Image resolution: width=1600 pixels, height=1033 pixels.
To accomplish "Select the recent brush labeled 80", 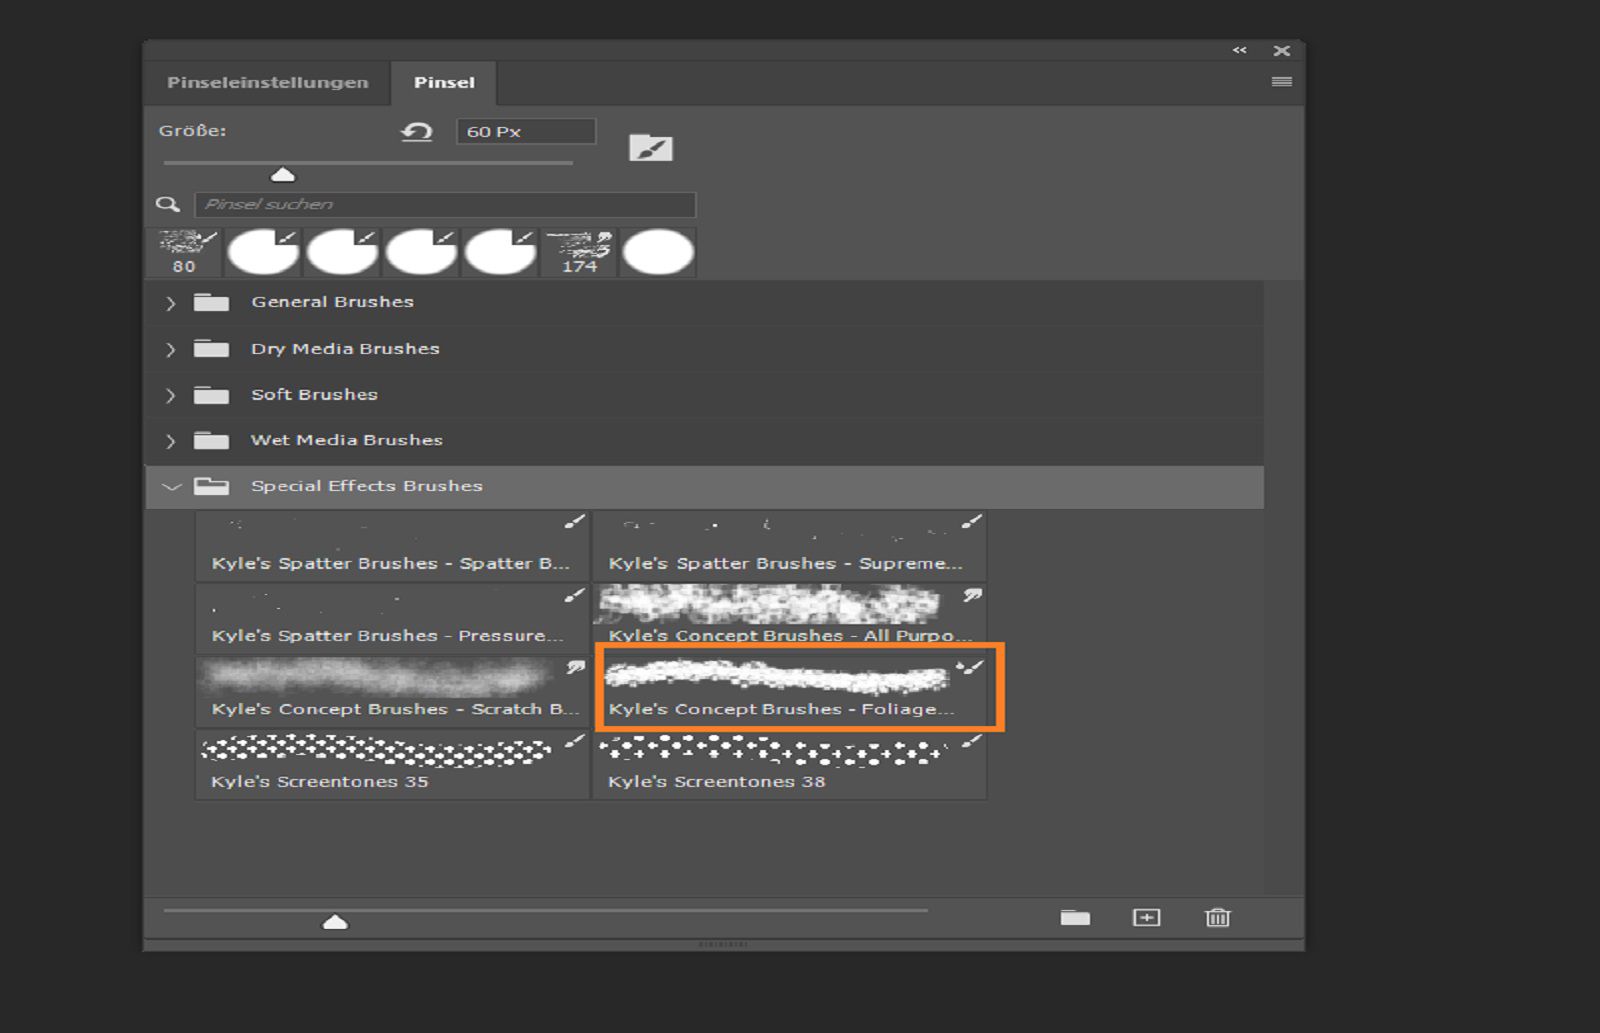I will click(184, 252).
